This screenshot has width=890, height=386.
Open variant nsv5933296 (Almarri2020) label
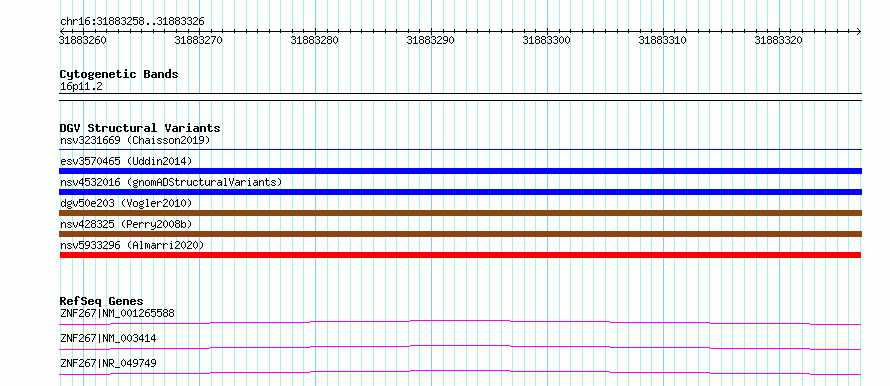click(x=132, y=245)
